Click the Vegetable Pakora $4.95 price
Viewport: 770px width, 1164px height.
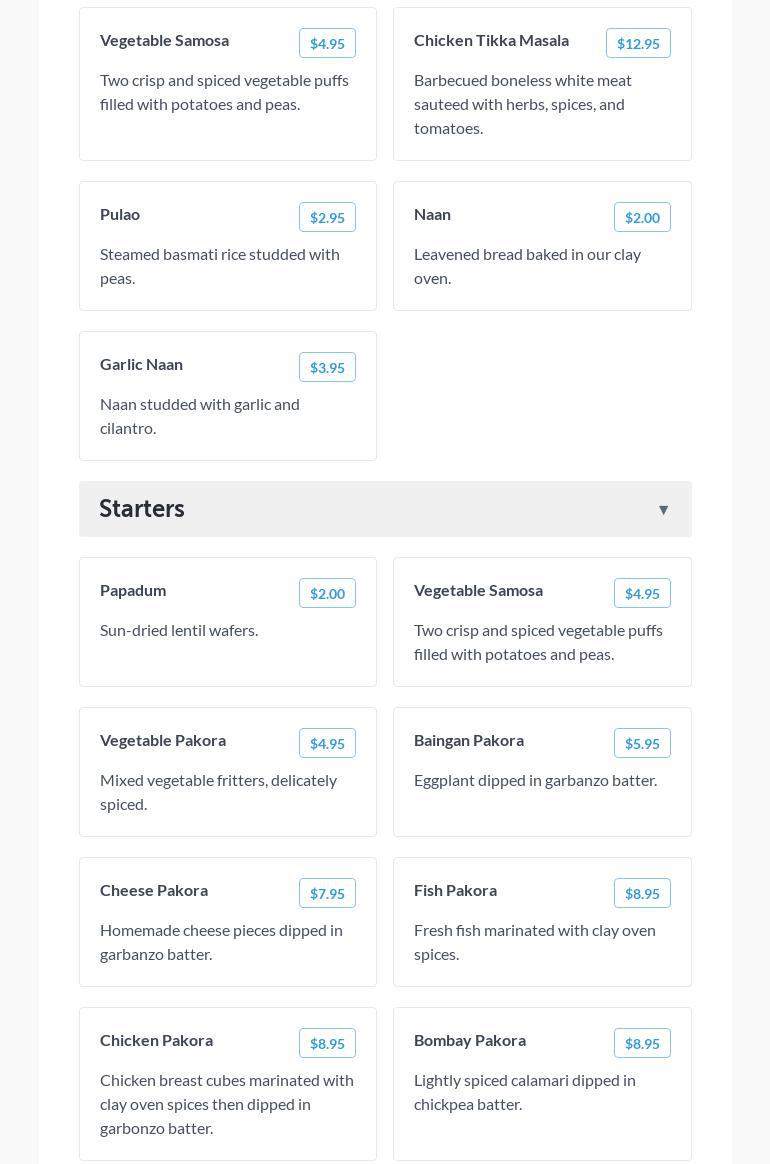coord(327,743)
